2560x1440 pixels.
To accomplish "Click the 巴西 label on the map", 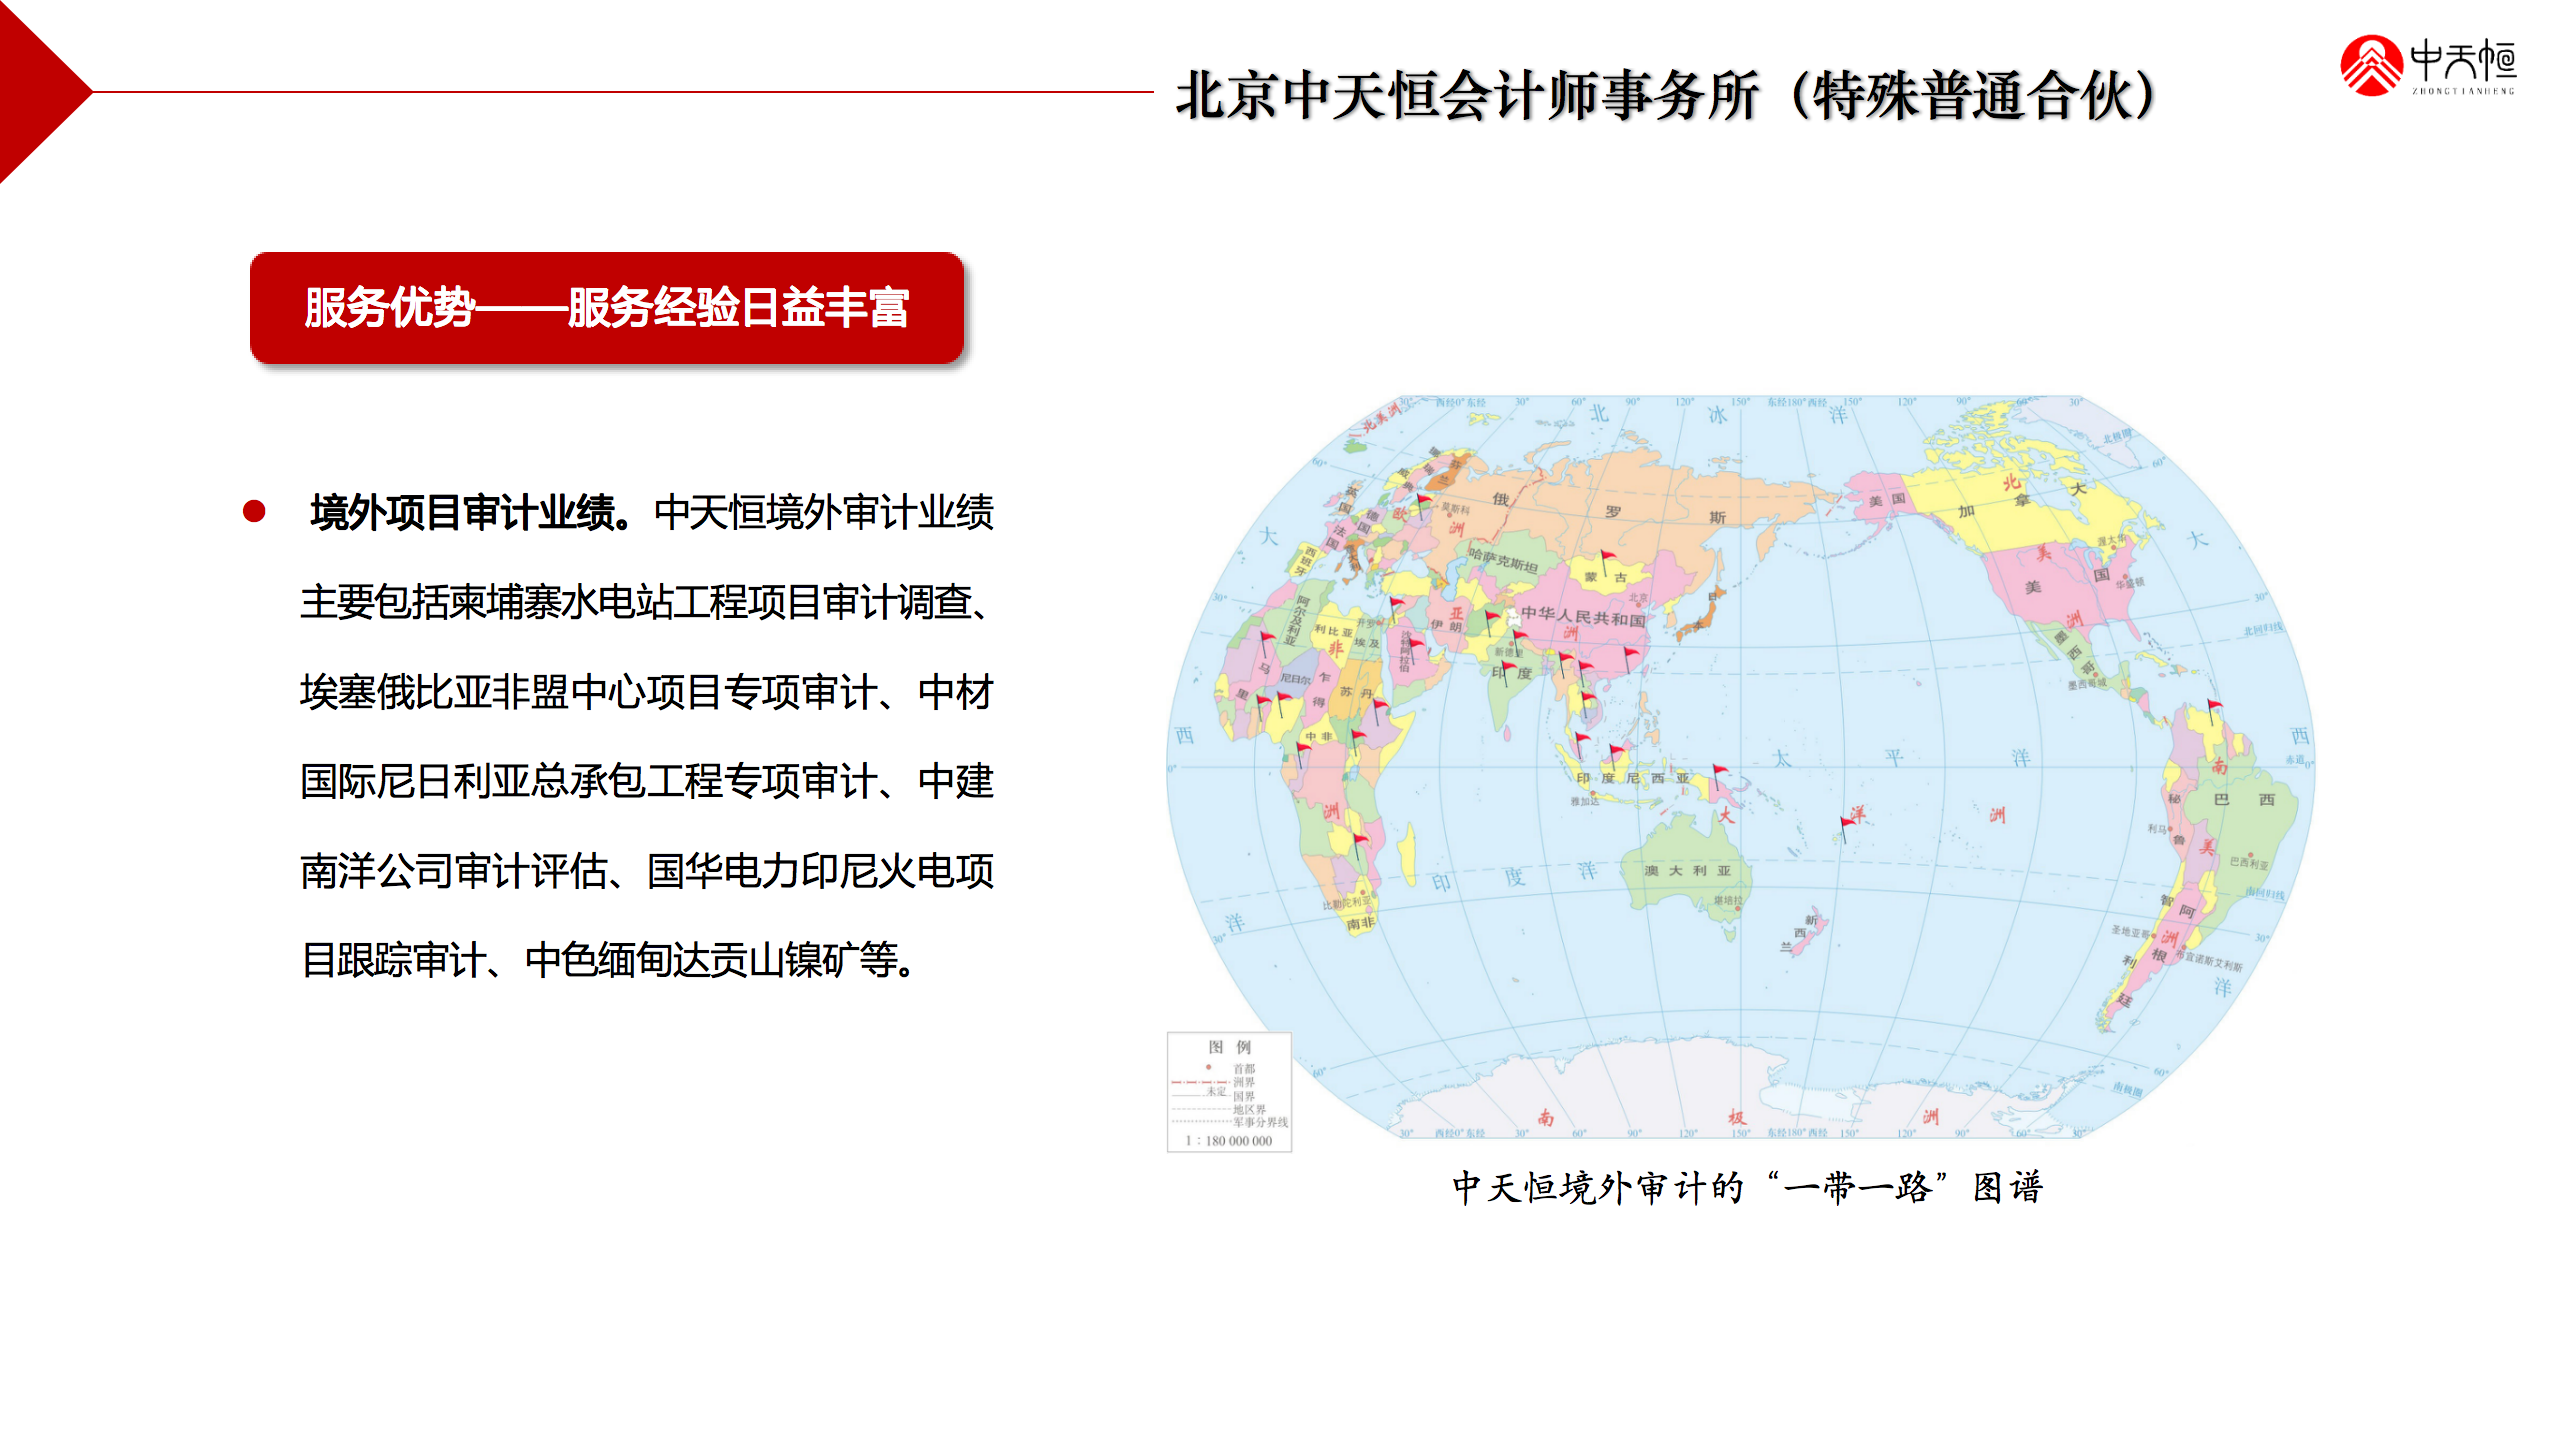I will [x=2243, y=800].
